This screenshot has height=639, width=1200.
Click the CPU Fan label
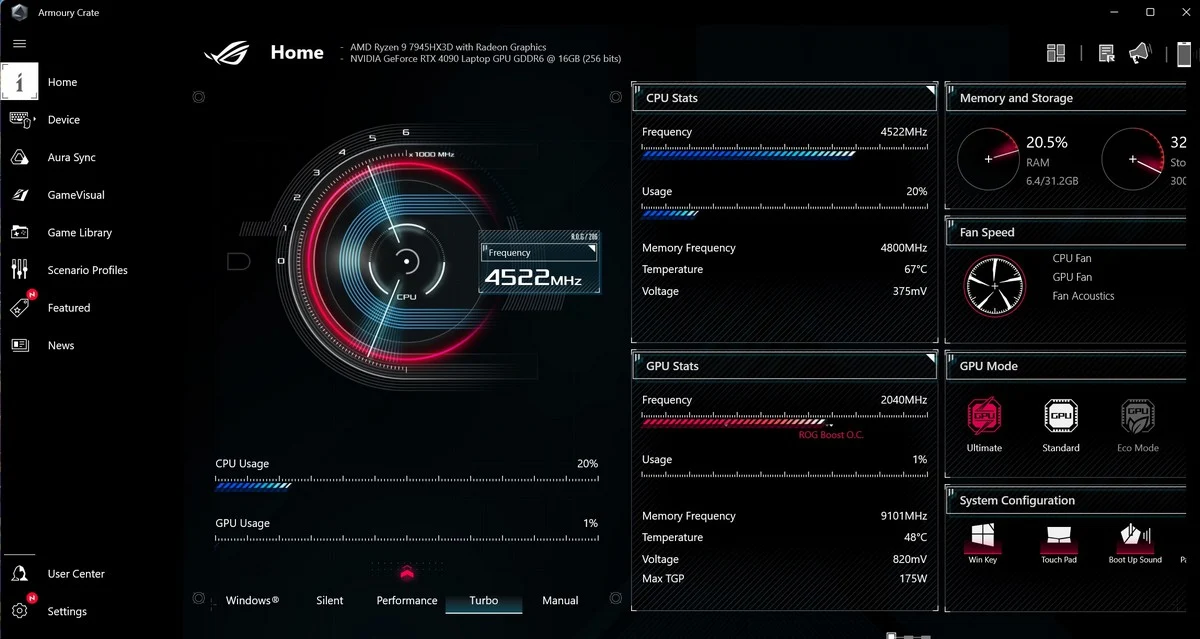click(1072, 258)
